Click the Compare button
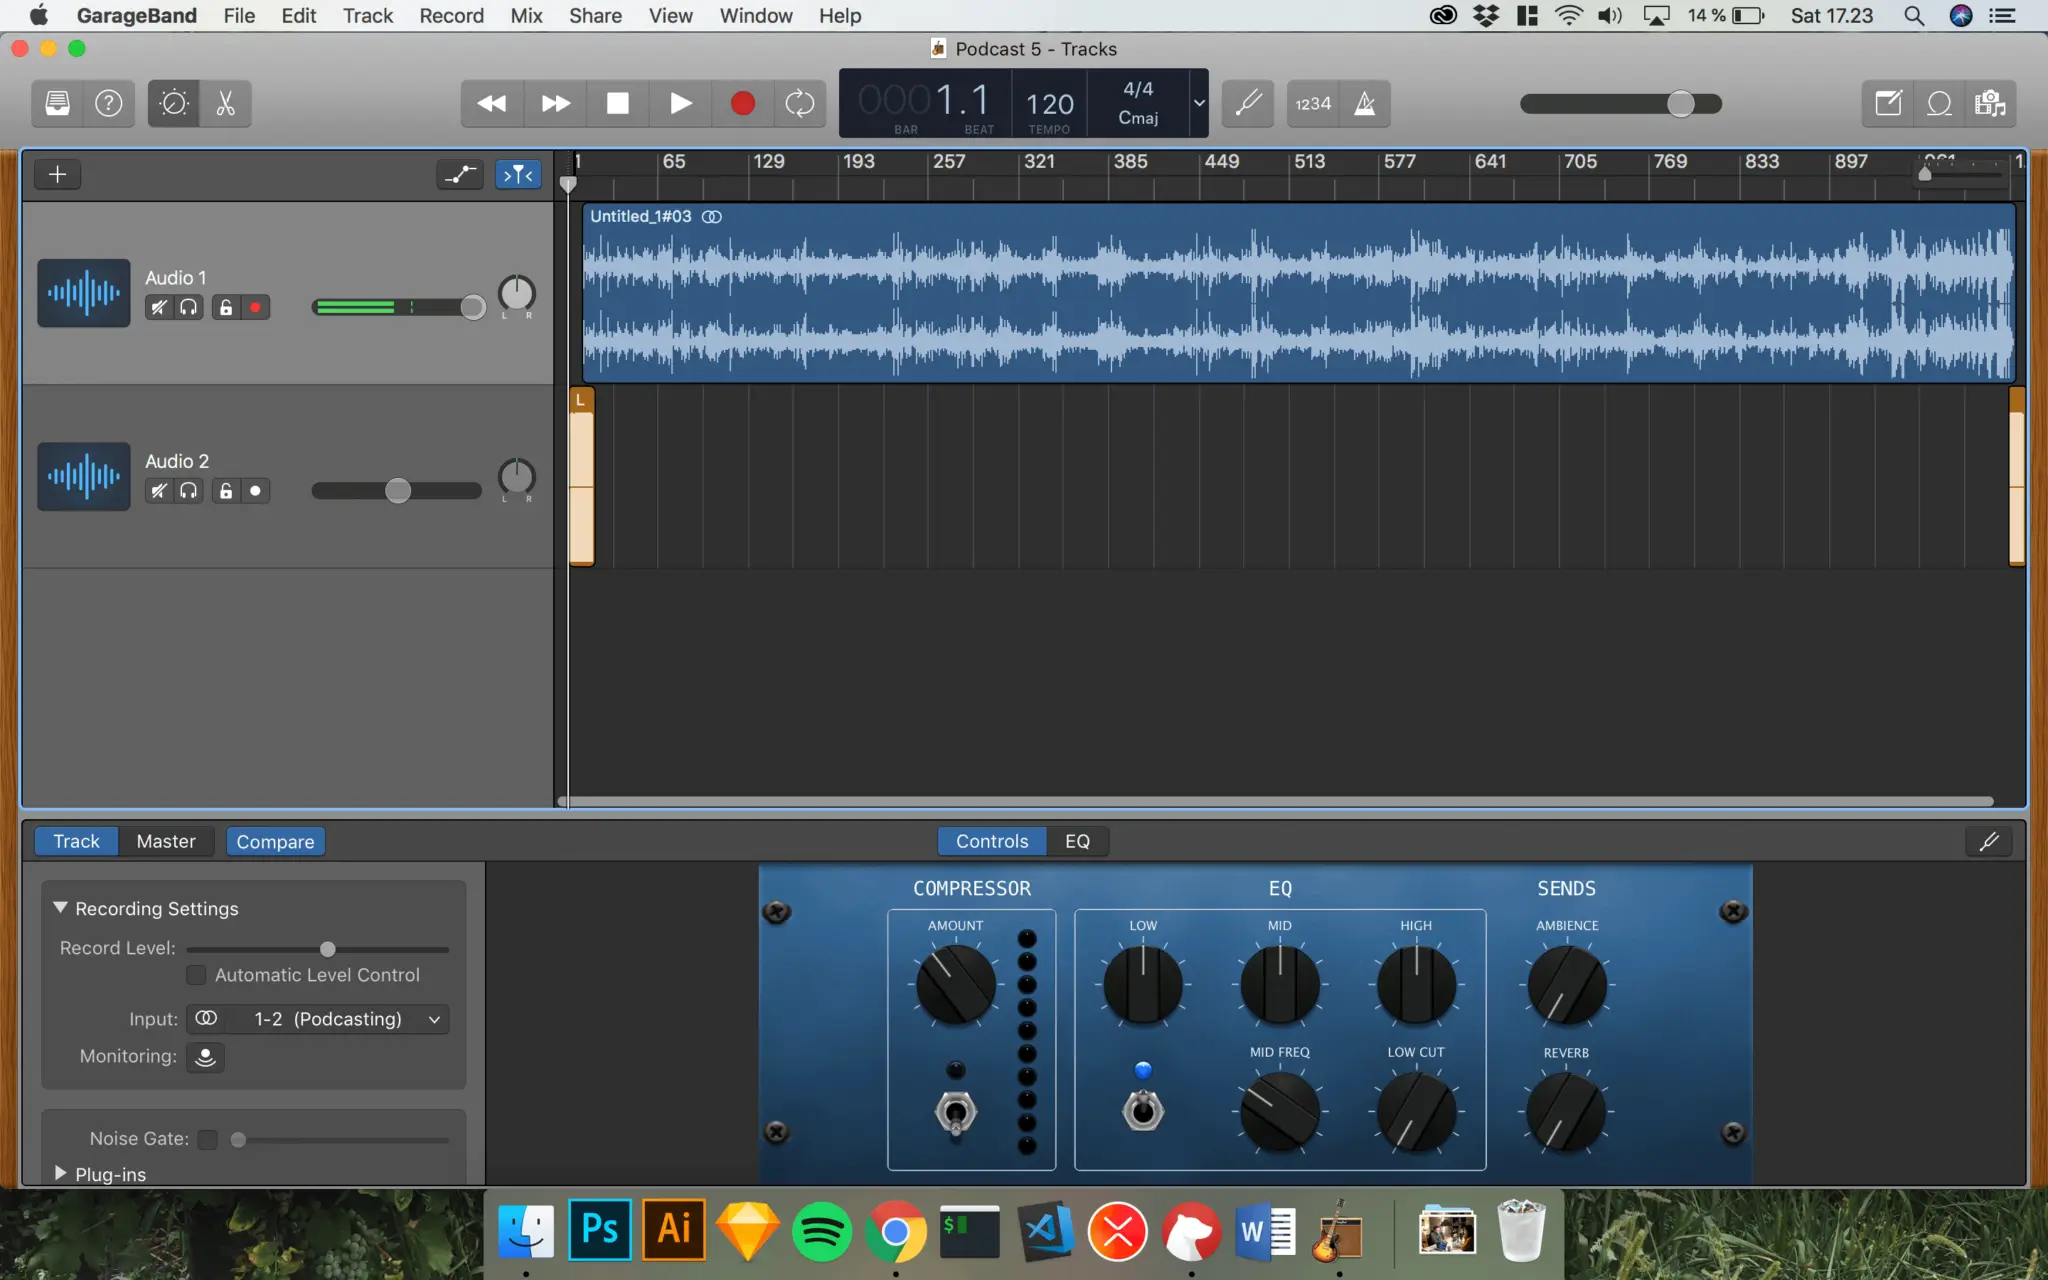Screen dimensions: 2048x1280 tap(275, 841)
